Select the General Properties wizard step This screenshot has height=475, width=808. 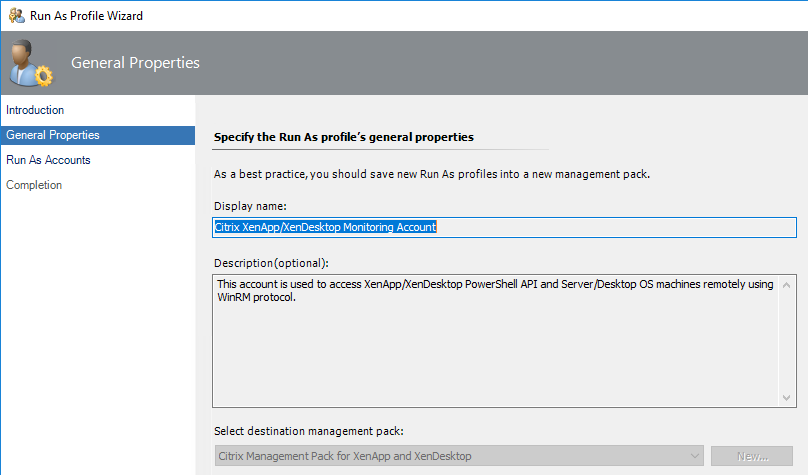(98, 135)
